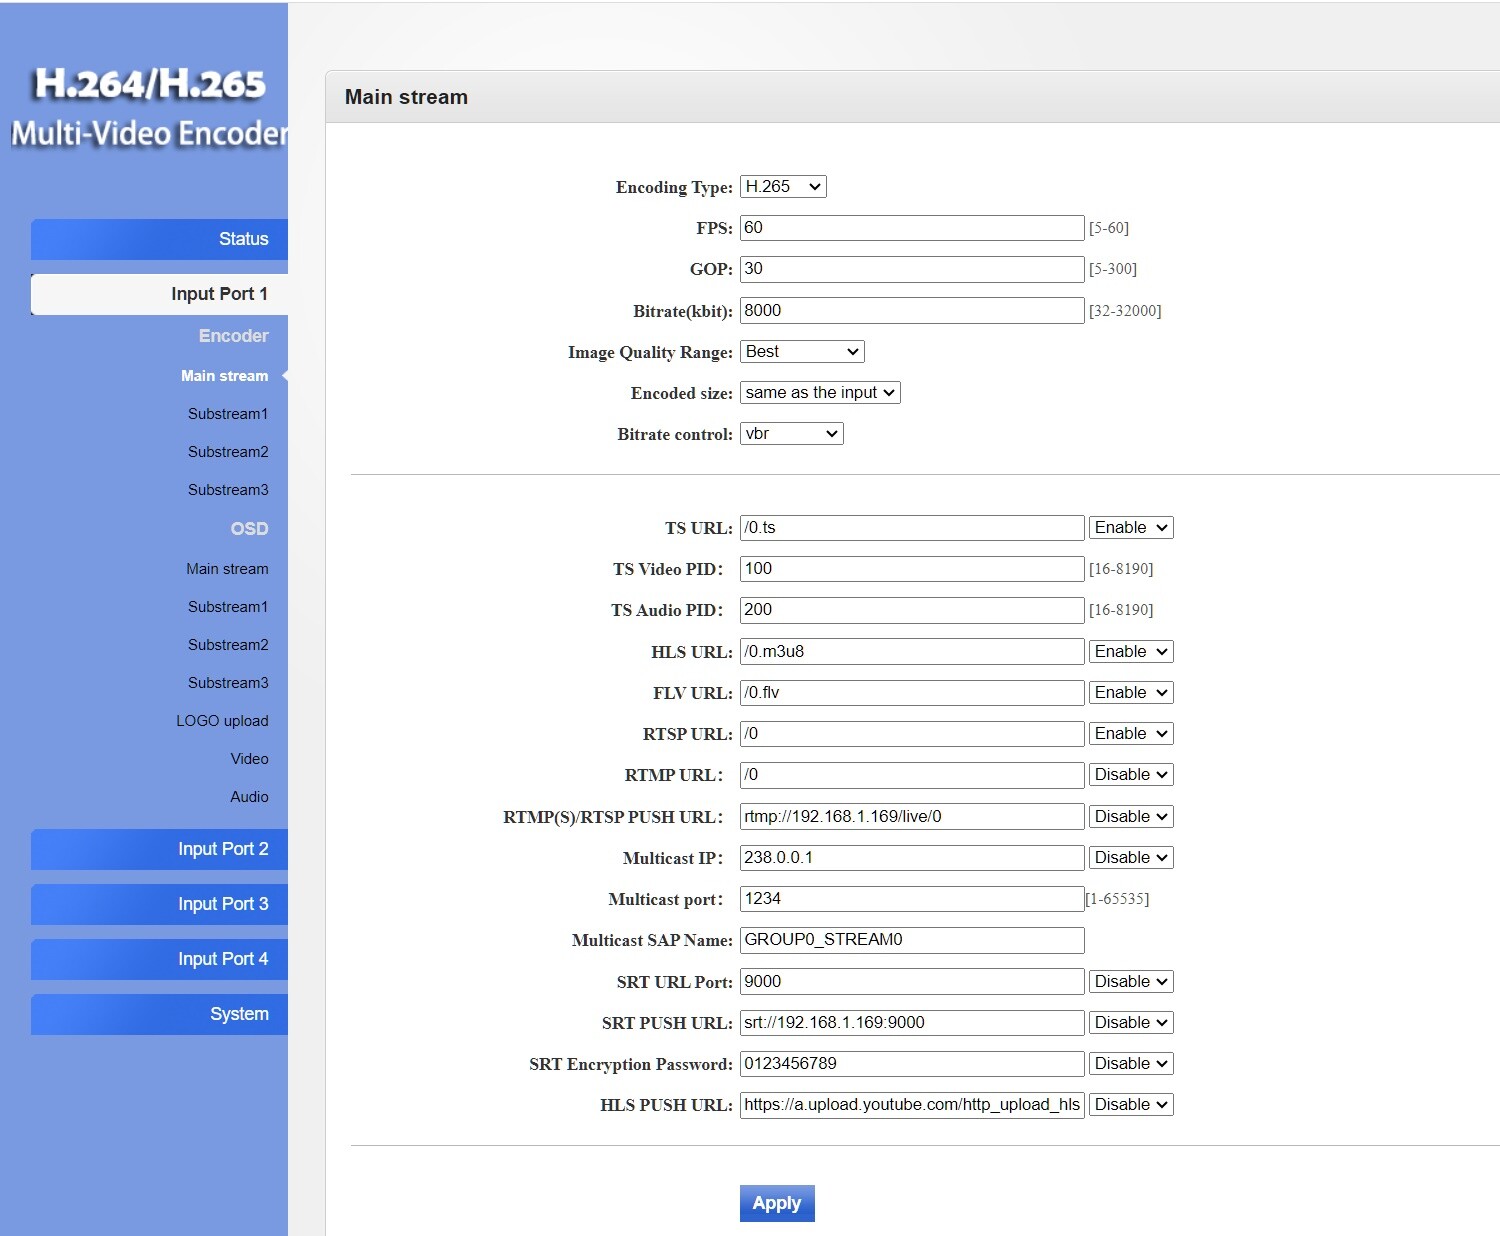Open the Multicast IP Disable dropdown
The width and height of the screenshot is (1500, 1236).
pyautogui.click(x=1130, y=858)
